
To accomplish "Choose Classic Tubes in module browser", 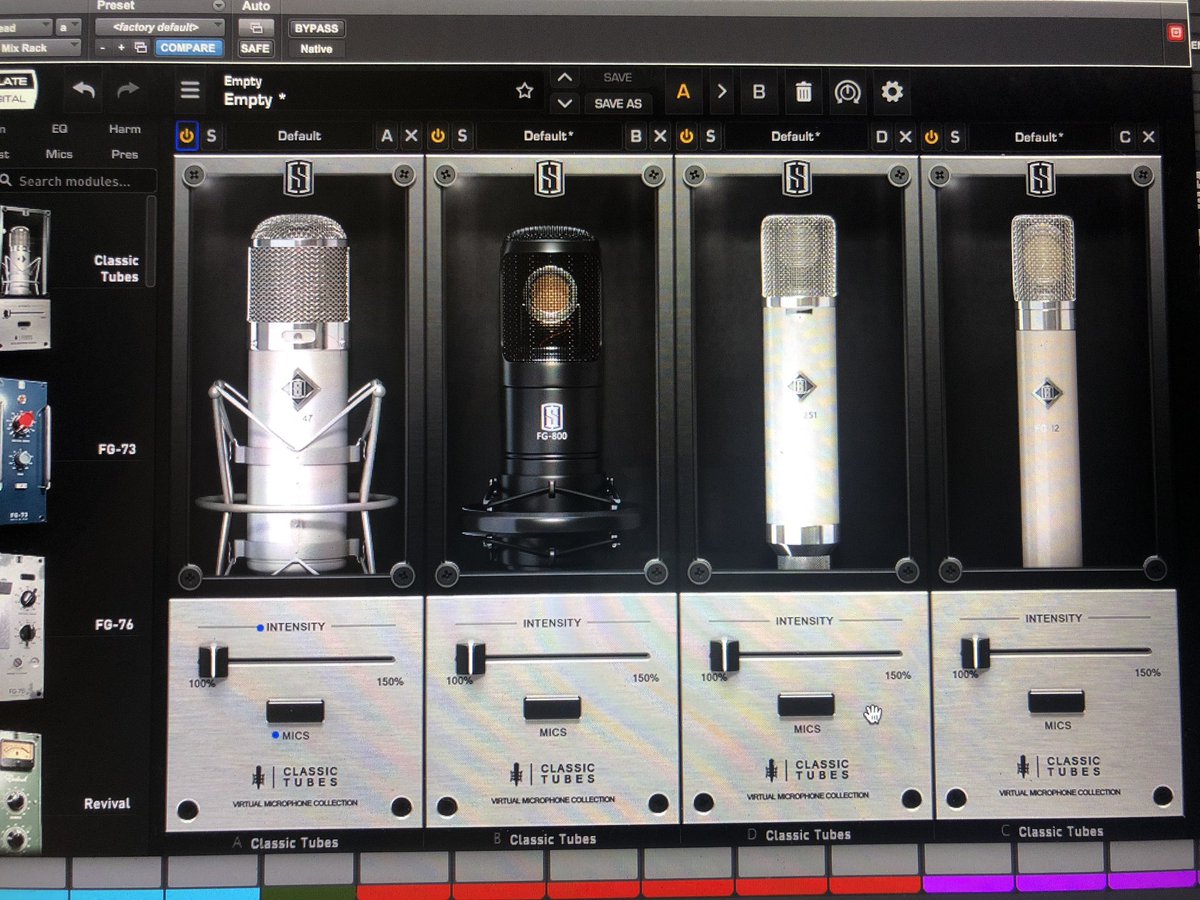I will pos(116,268).
